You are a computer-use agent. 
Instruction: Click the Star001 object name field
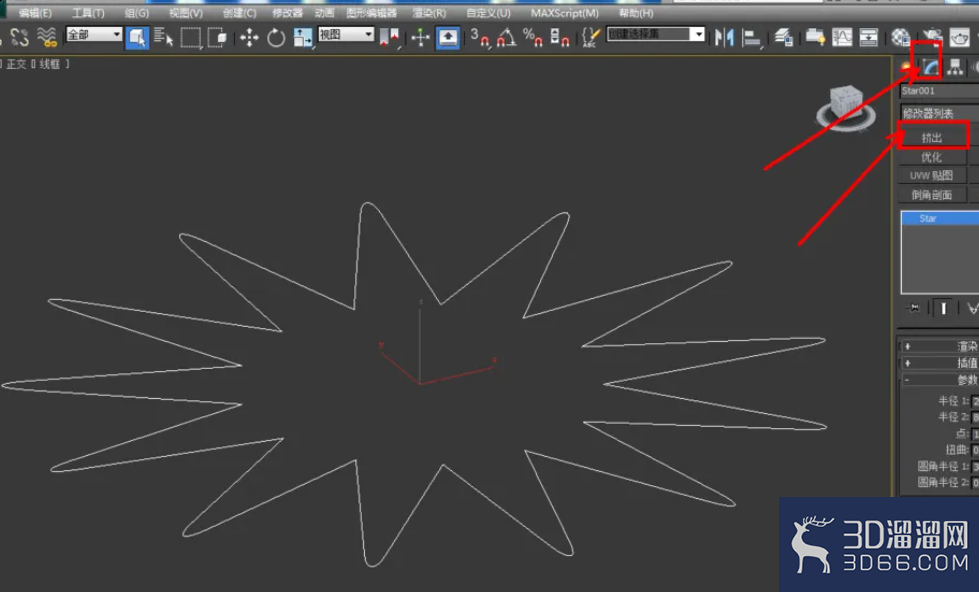click(939, 91)
